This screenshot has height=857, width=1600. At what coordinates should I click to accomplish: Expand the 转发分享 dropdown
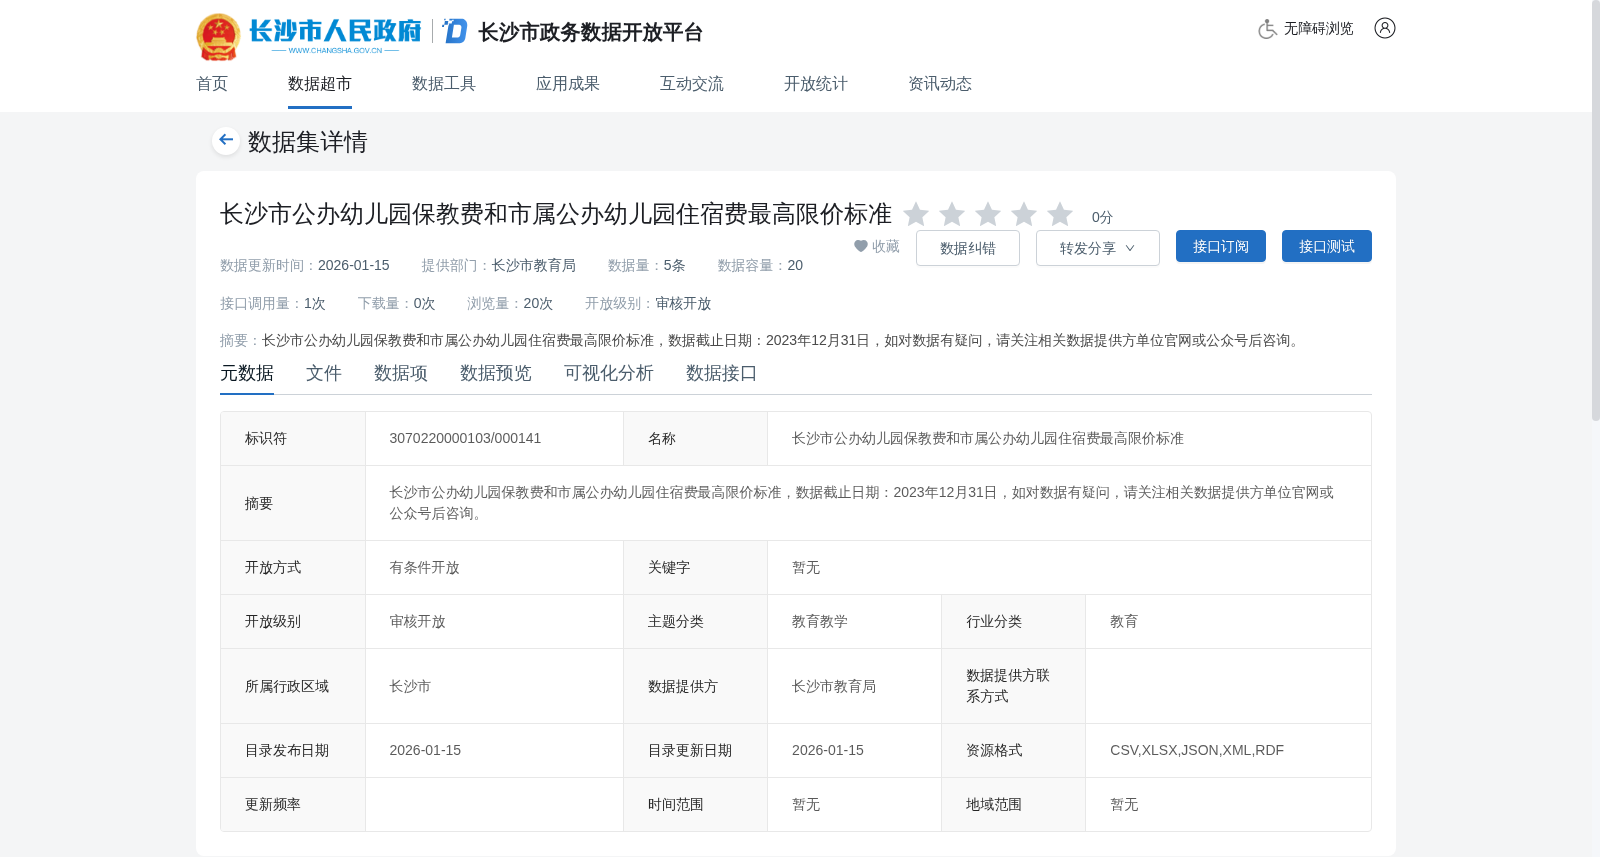[x=1098, y=248]
